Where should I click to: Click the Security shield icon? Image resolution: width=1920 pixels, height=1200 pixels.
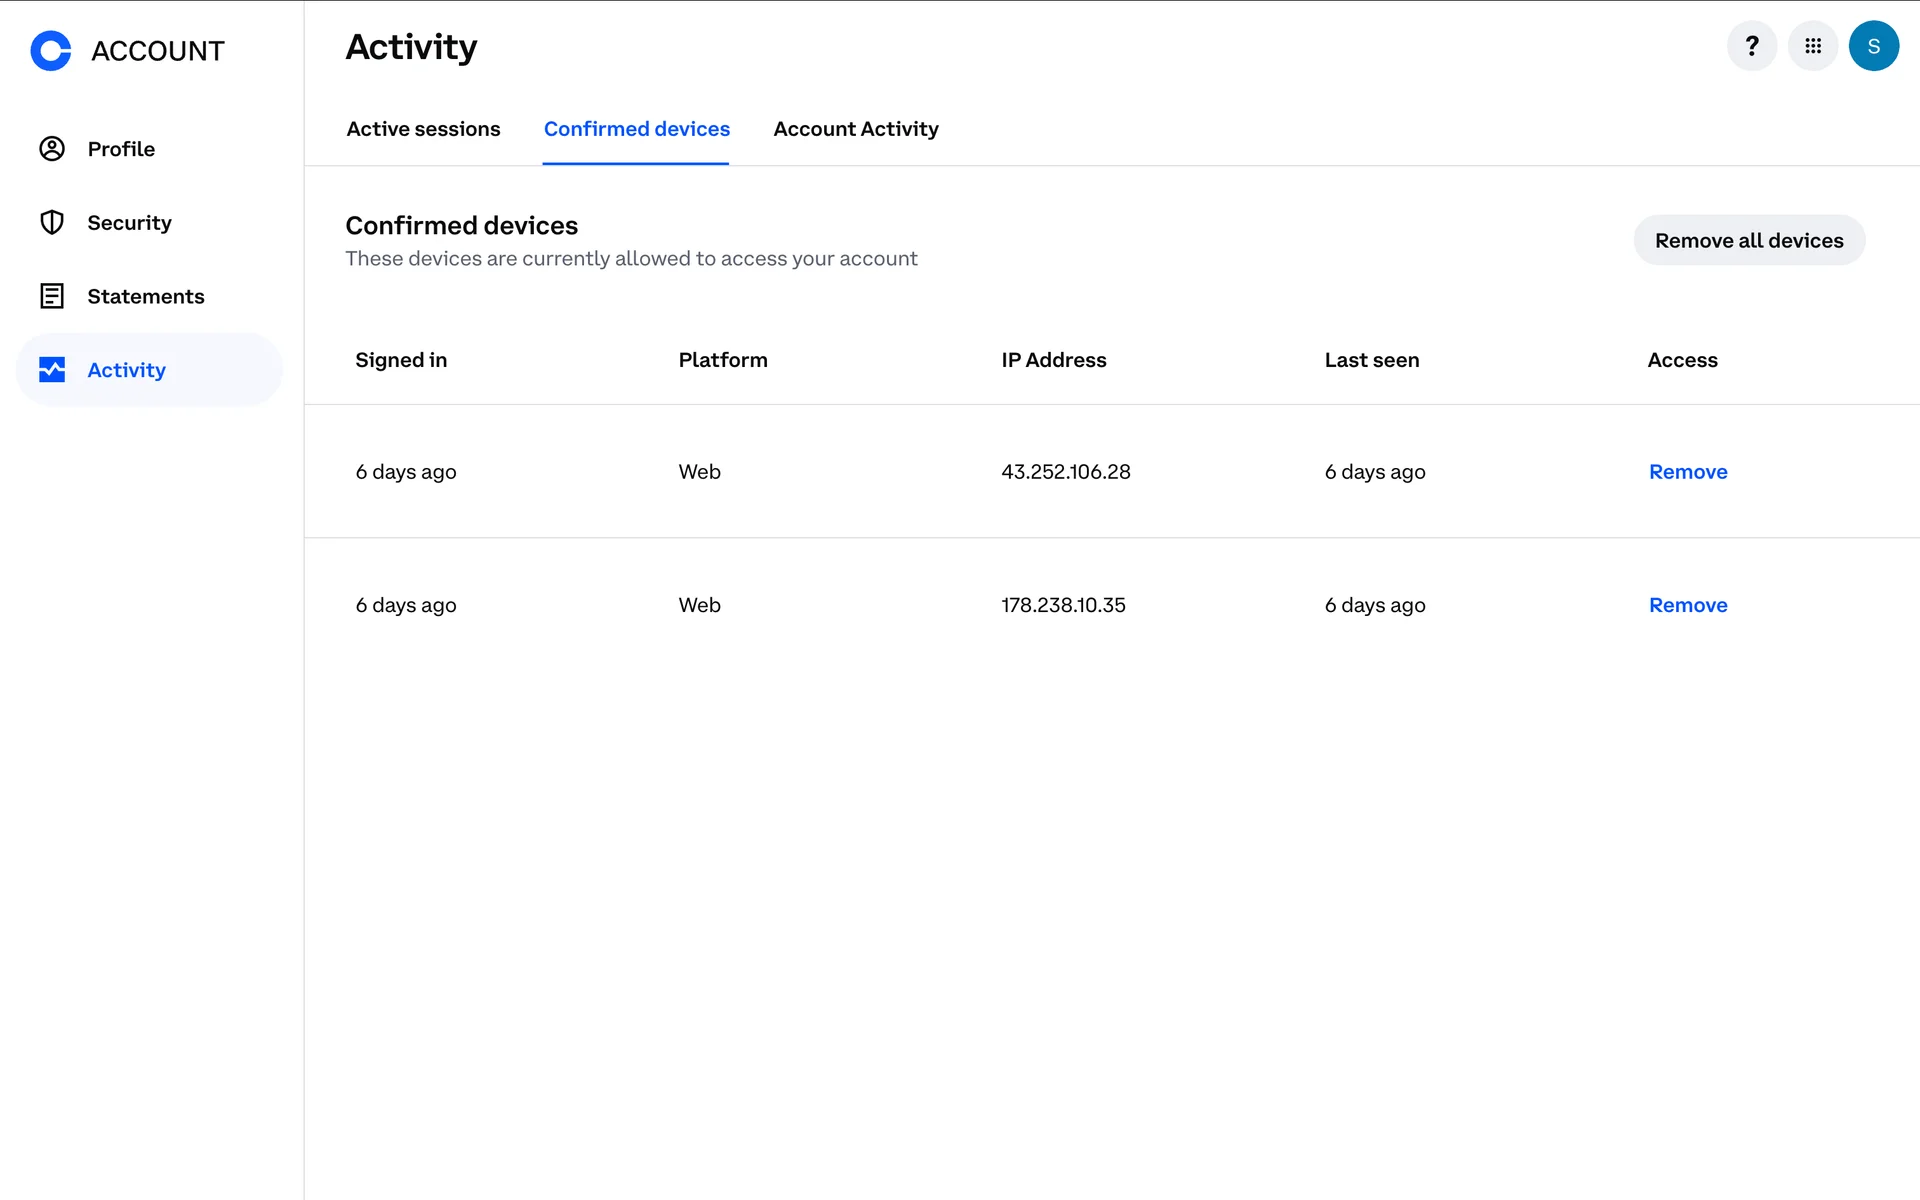pos(52,222)
